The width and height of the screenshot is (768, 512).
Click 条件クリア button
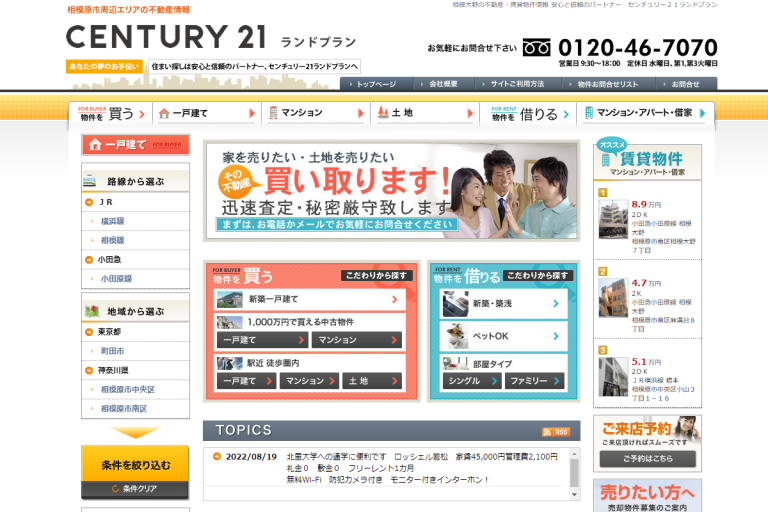[135, 489]
